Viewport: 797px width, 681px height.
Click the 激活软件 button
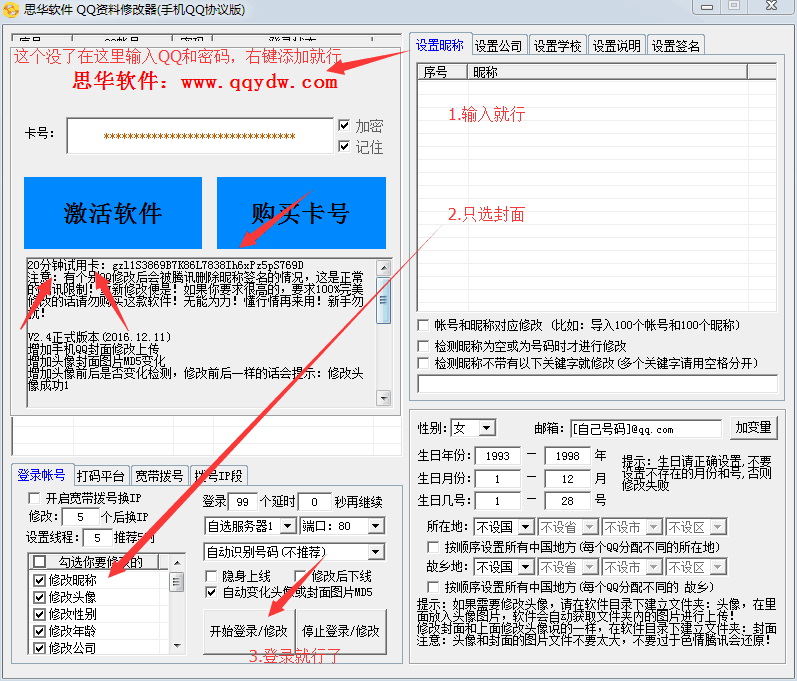pos(113,213)
